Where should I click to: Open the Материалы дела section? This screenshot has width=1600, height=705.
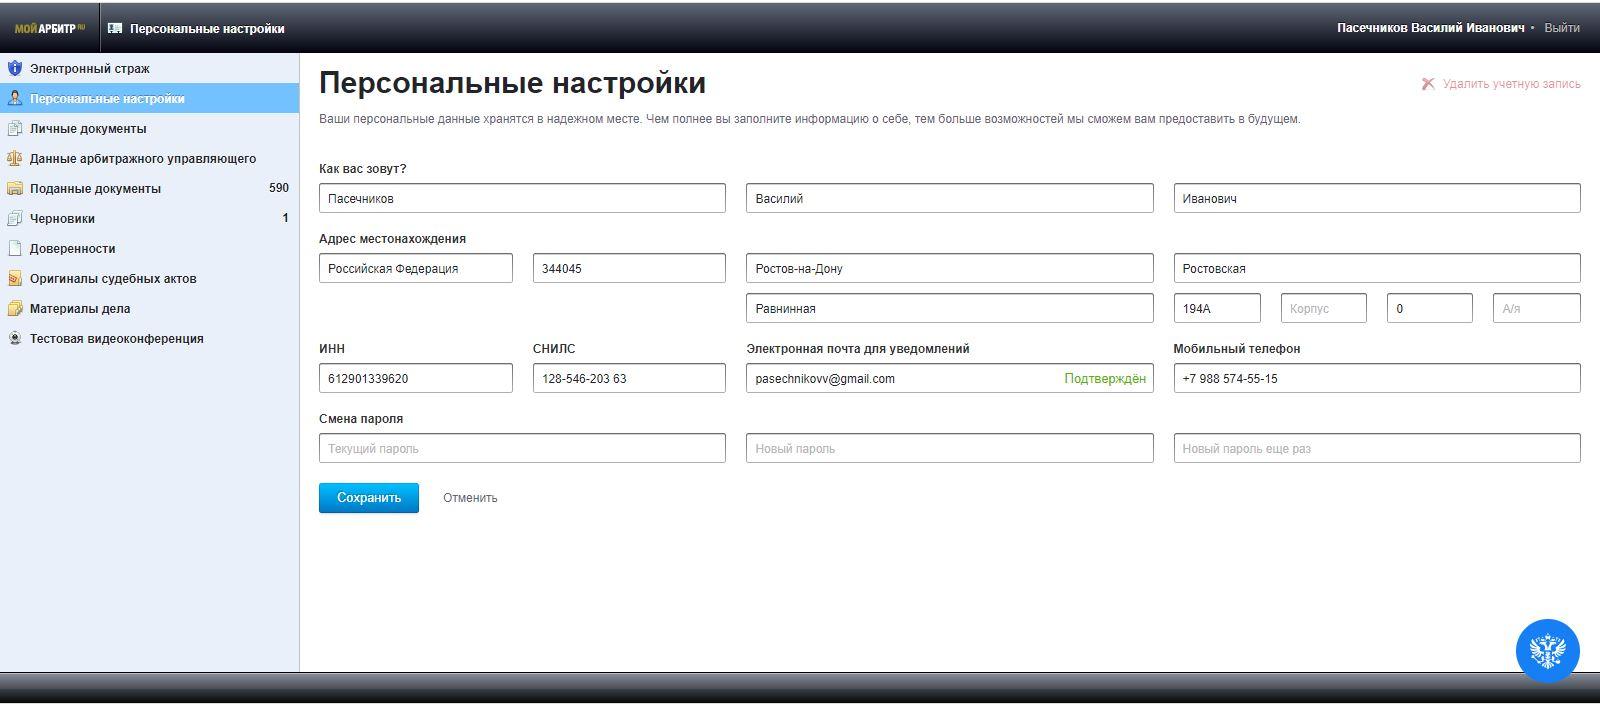(x=80, y=309)
